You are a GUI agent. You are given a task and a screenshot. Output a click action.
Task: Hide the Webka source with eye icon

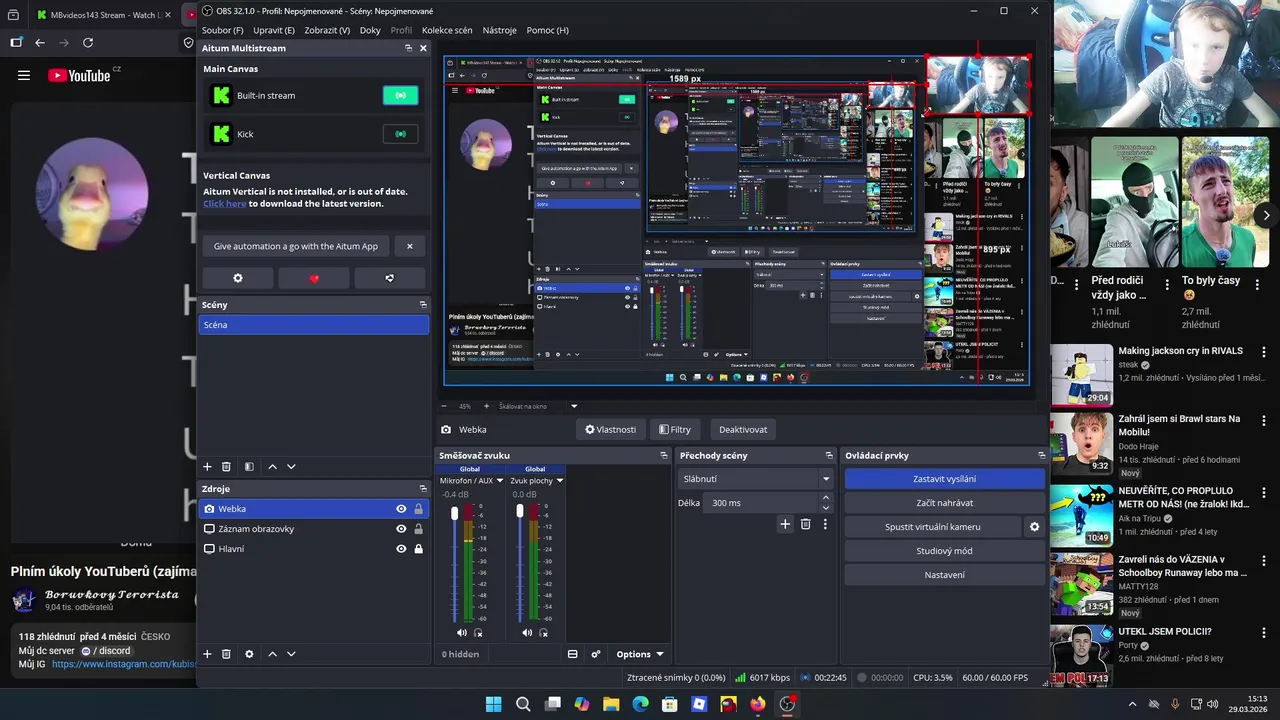[401, 509]
